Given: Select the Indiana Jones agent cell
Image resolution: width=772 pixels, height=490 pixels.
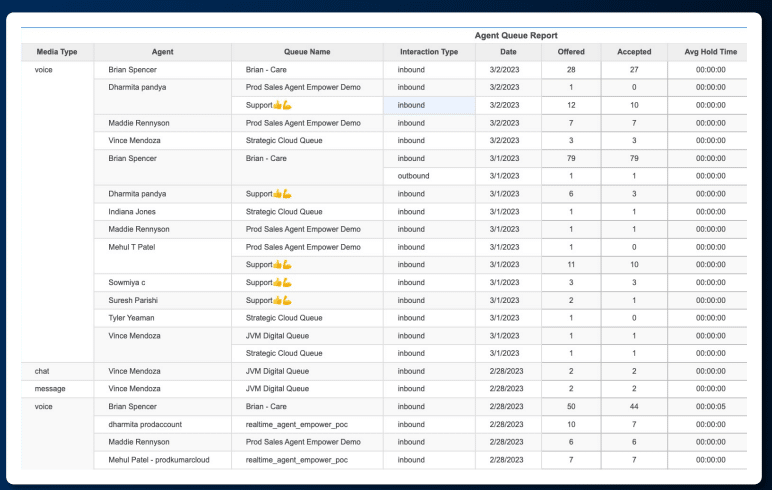Looking at the screenshot, I should 162,212.
